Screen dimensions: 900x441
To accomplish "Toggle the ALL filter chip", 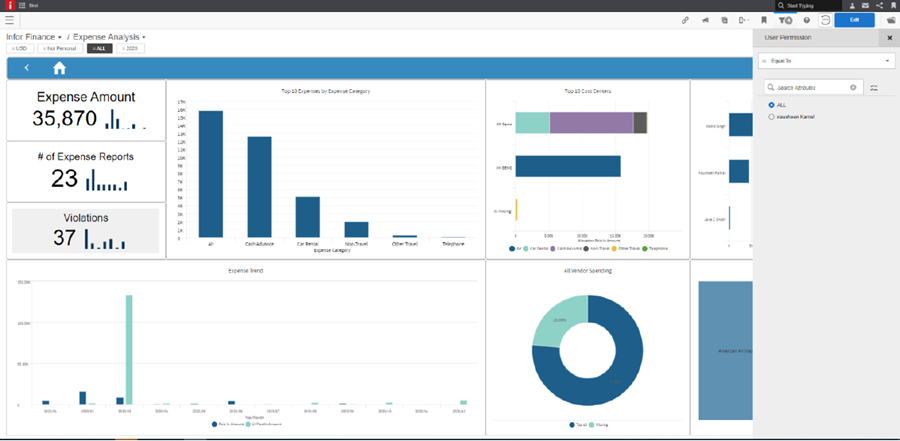I will (98, 48).
